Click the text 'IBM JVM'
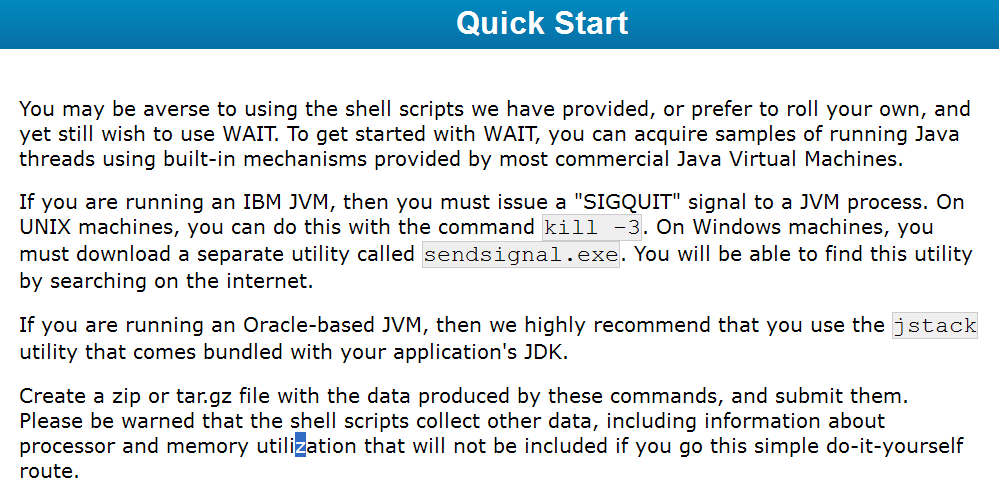Screen dimensions: 999x491 click(285, 203)
